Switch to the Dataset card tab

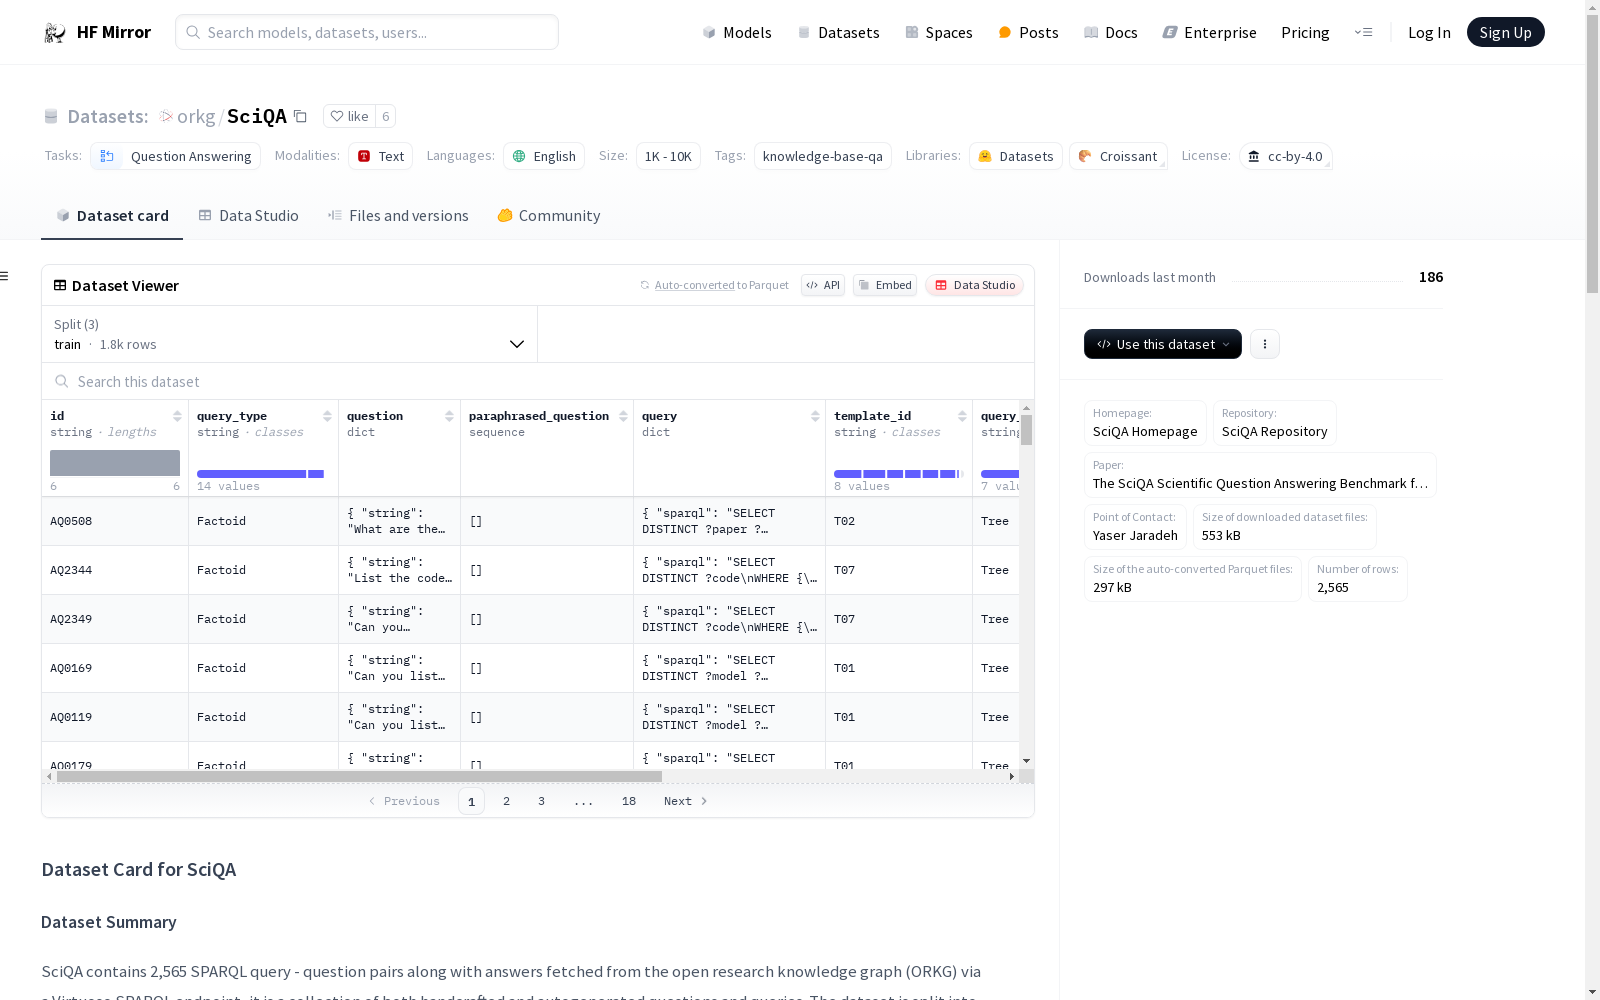click(112, 216)
